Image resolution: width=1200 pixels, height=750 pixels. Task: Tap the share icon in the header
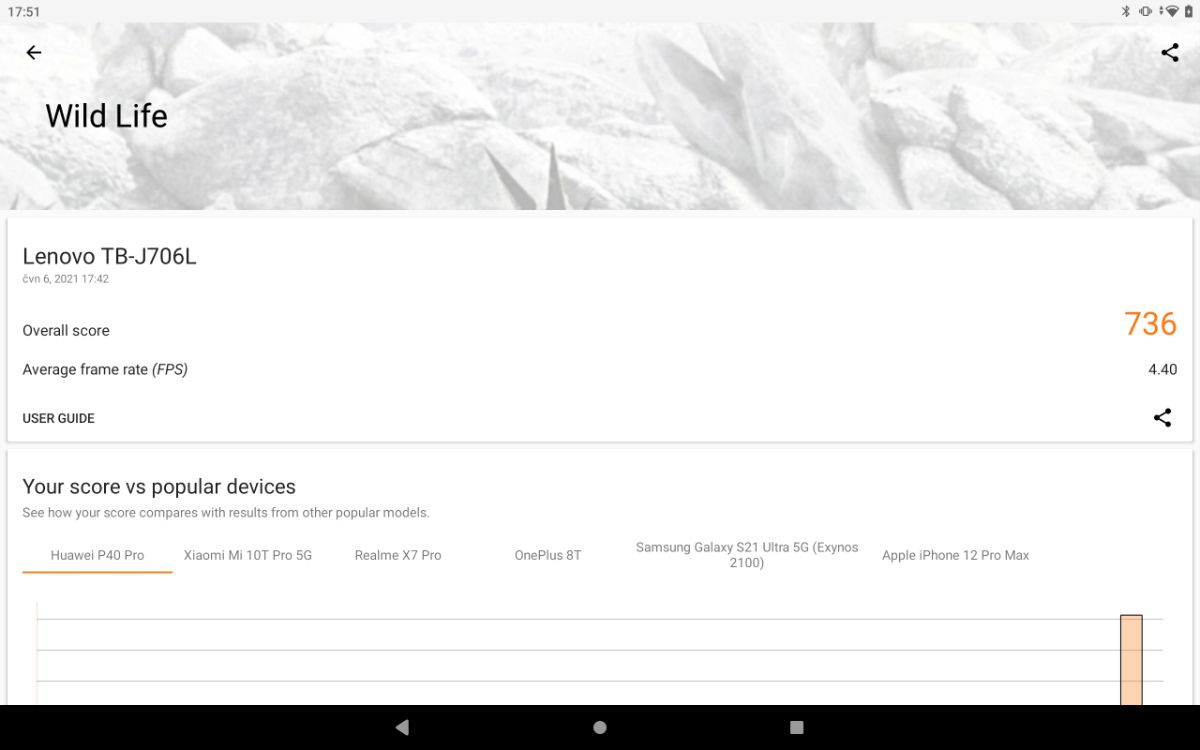pyautogui.click(x=1169, y=53)
